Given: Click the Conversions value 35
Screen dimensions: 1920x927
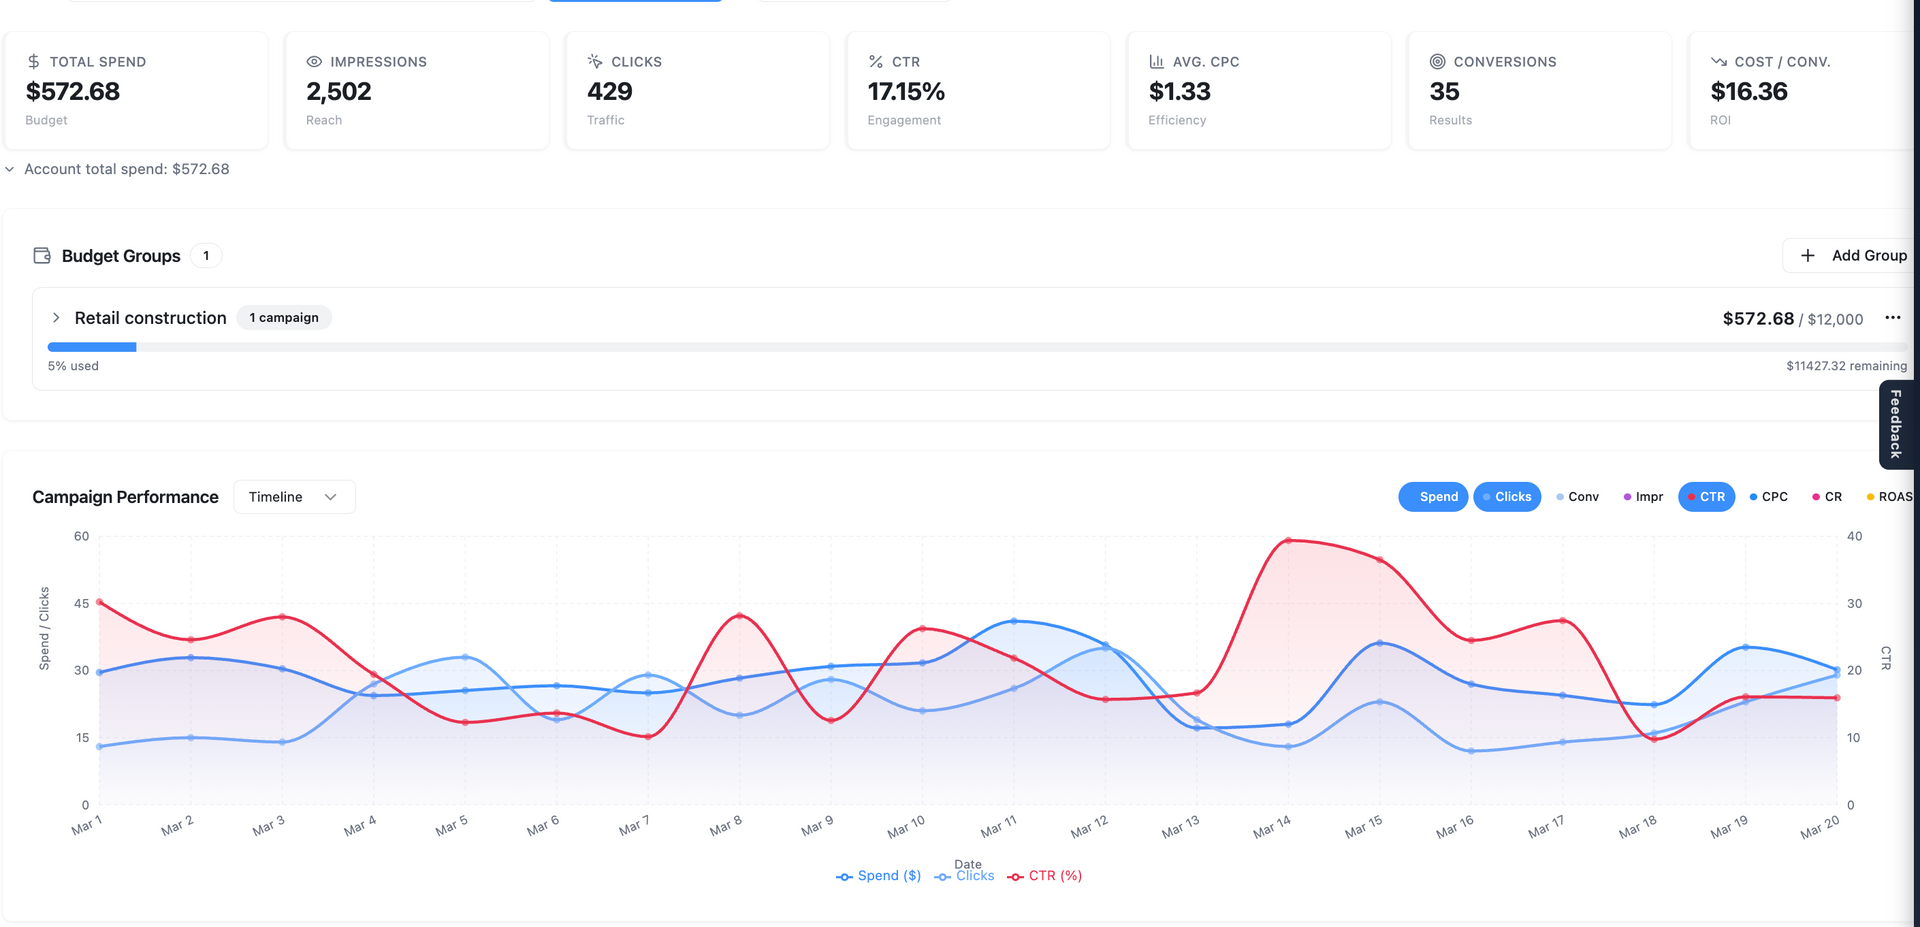Looking at the screenshot, I should tap(1445, 92).
